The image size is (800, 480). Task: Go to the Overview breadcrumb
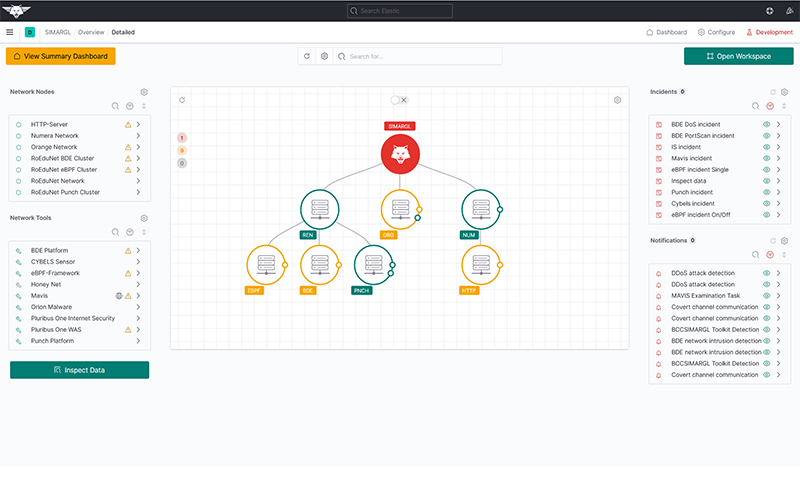91,32
